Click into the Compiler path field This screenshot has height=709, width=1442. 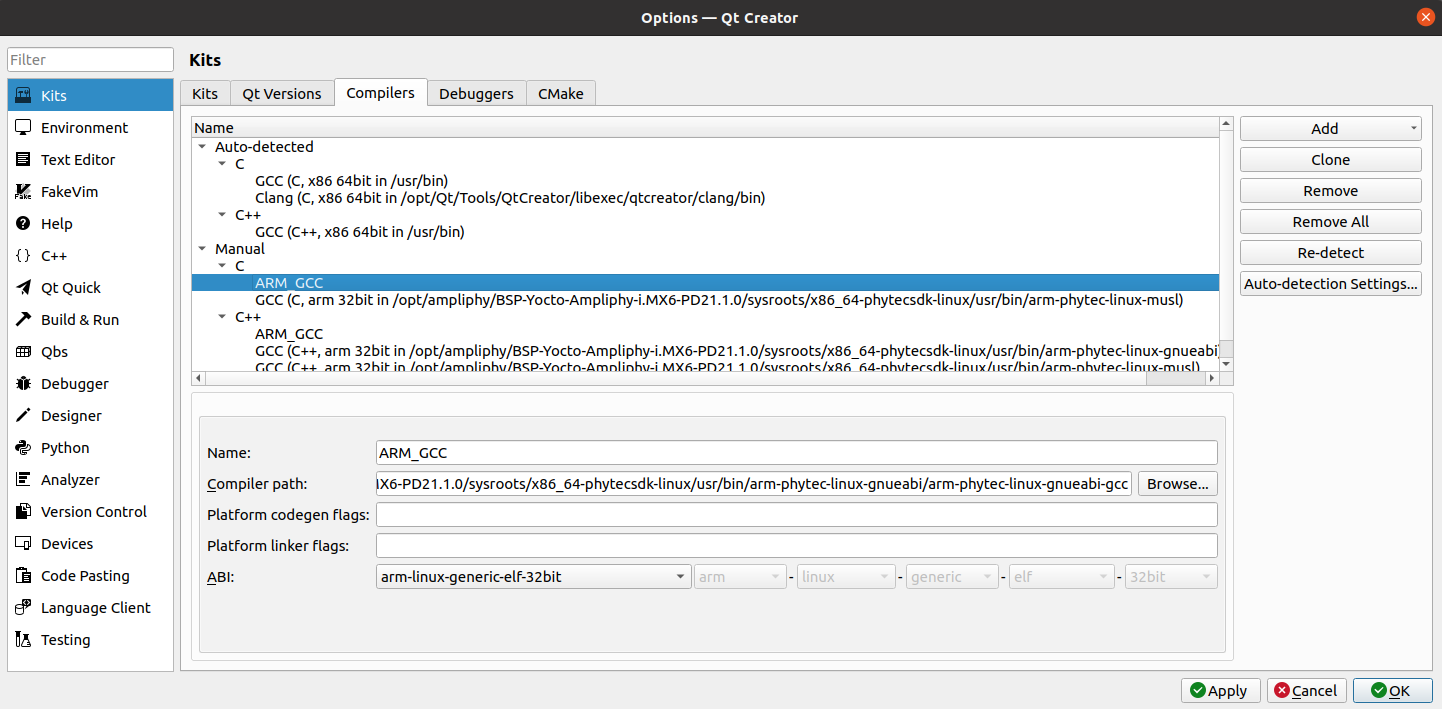pos(754,484)
